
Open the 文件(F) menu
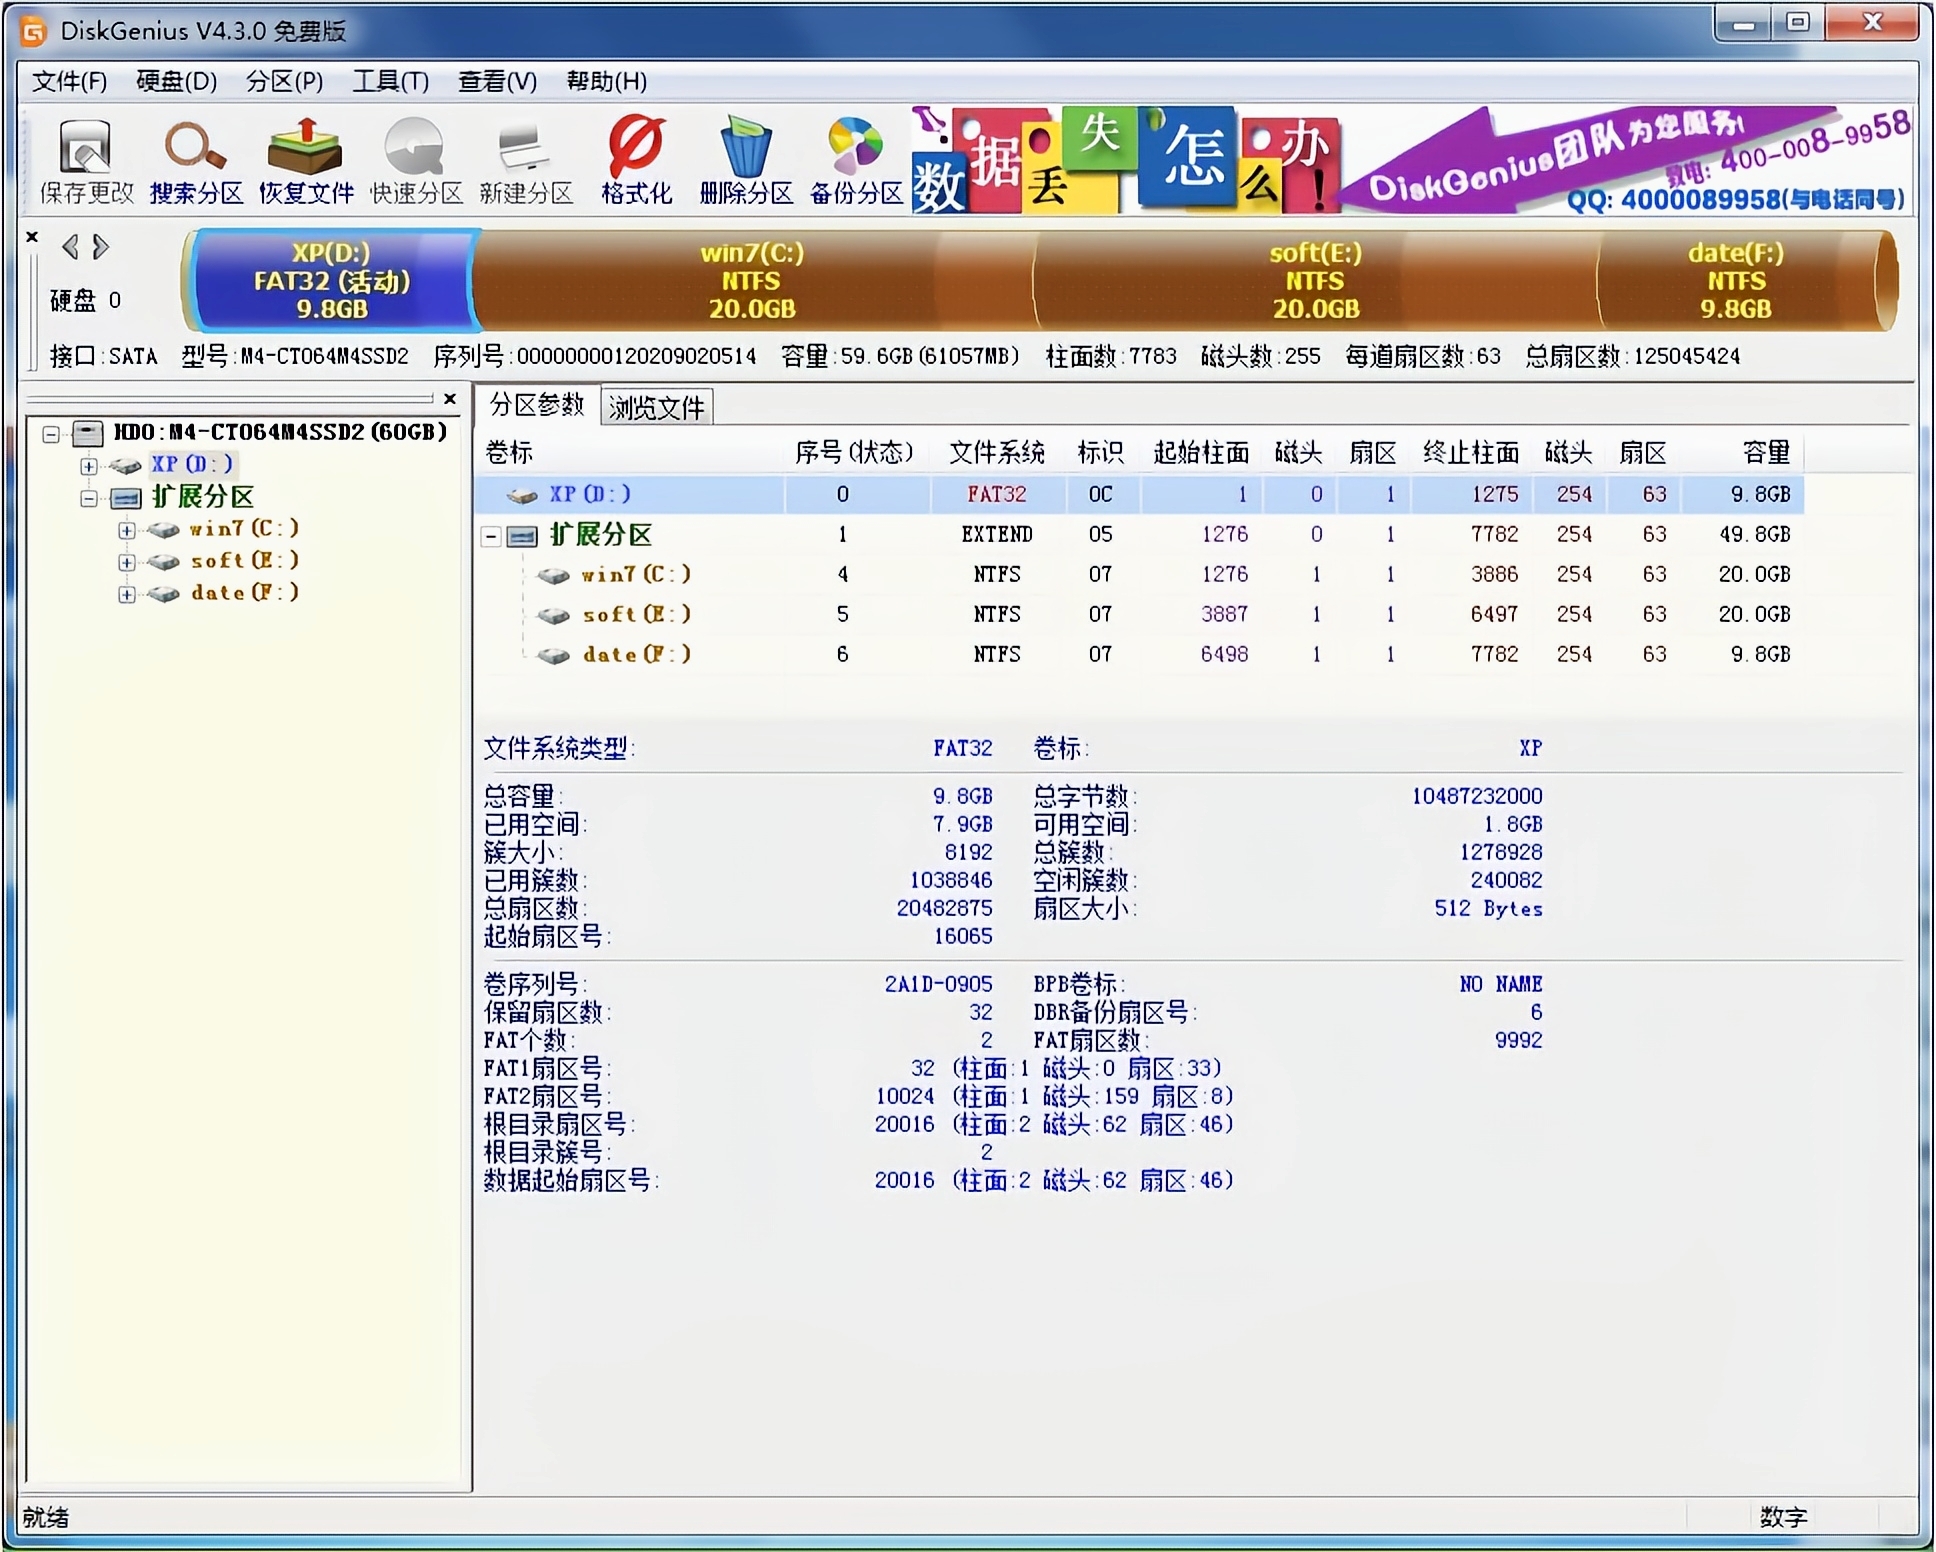[69, 81]
